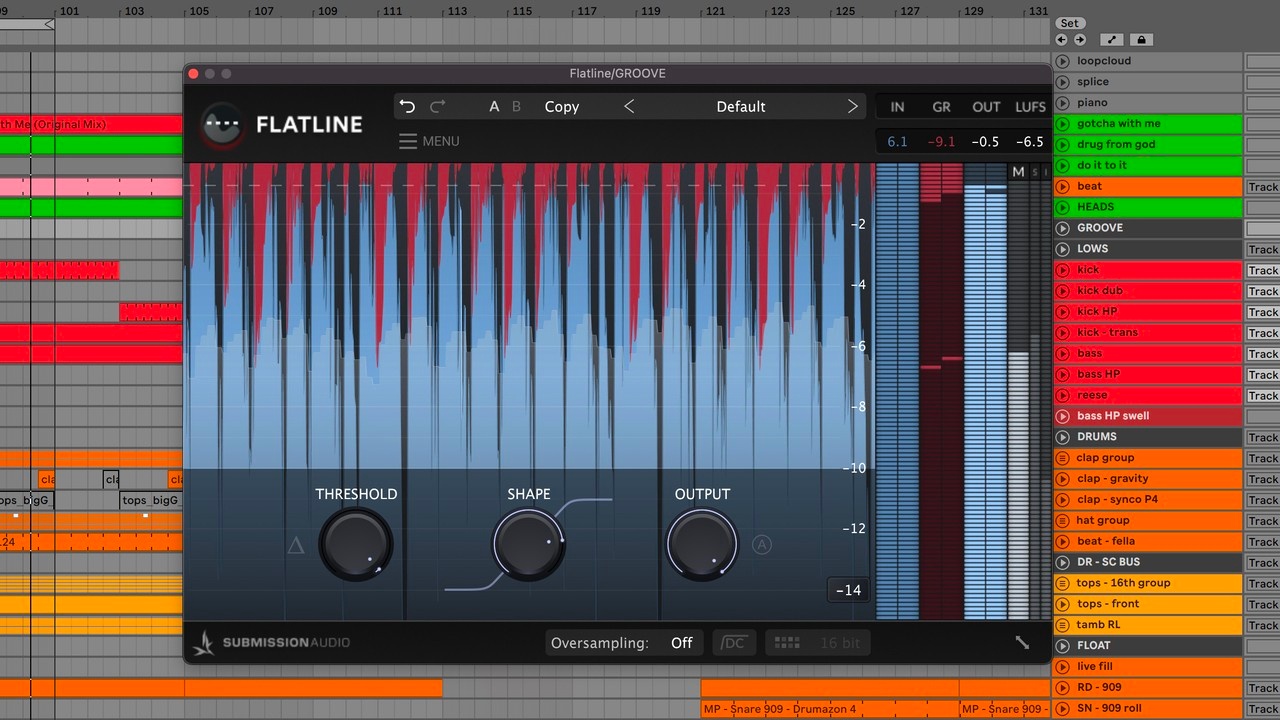Viewport: 1280px width, 720px height.
Task: Enable the auto output gain 'A' icon
Action: 762,545
